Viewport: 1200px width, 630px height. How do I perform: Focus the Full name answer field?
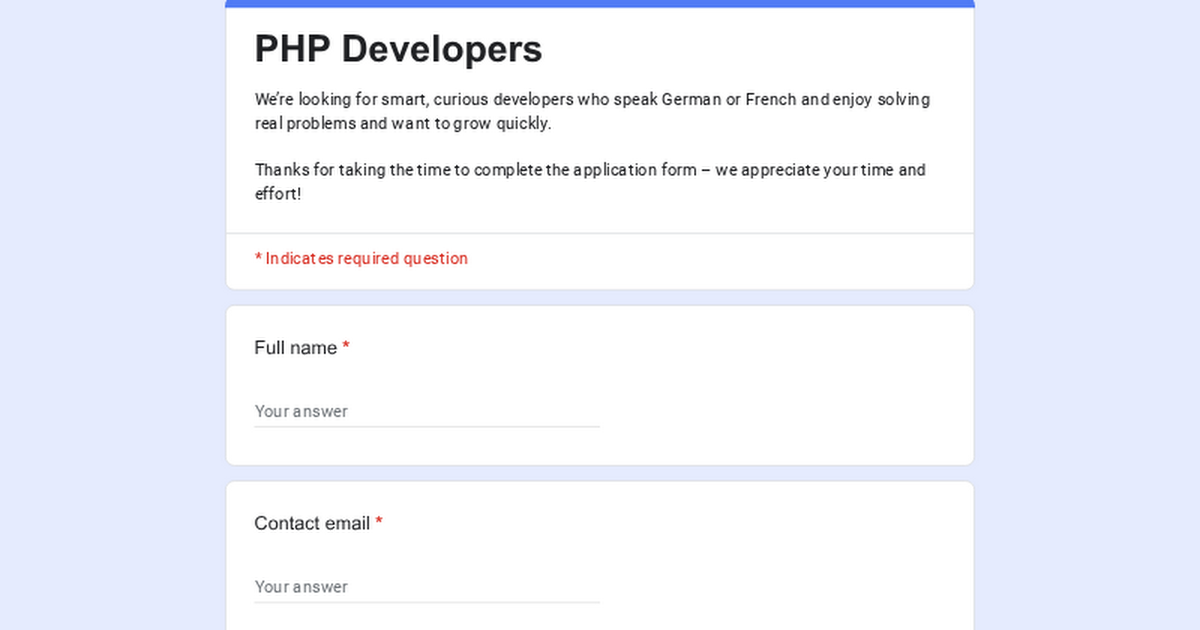tap(426, 411)
